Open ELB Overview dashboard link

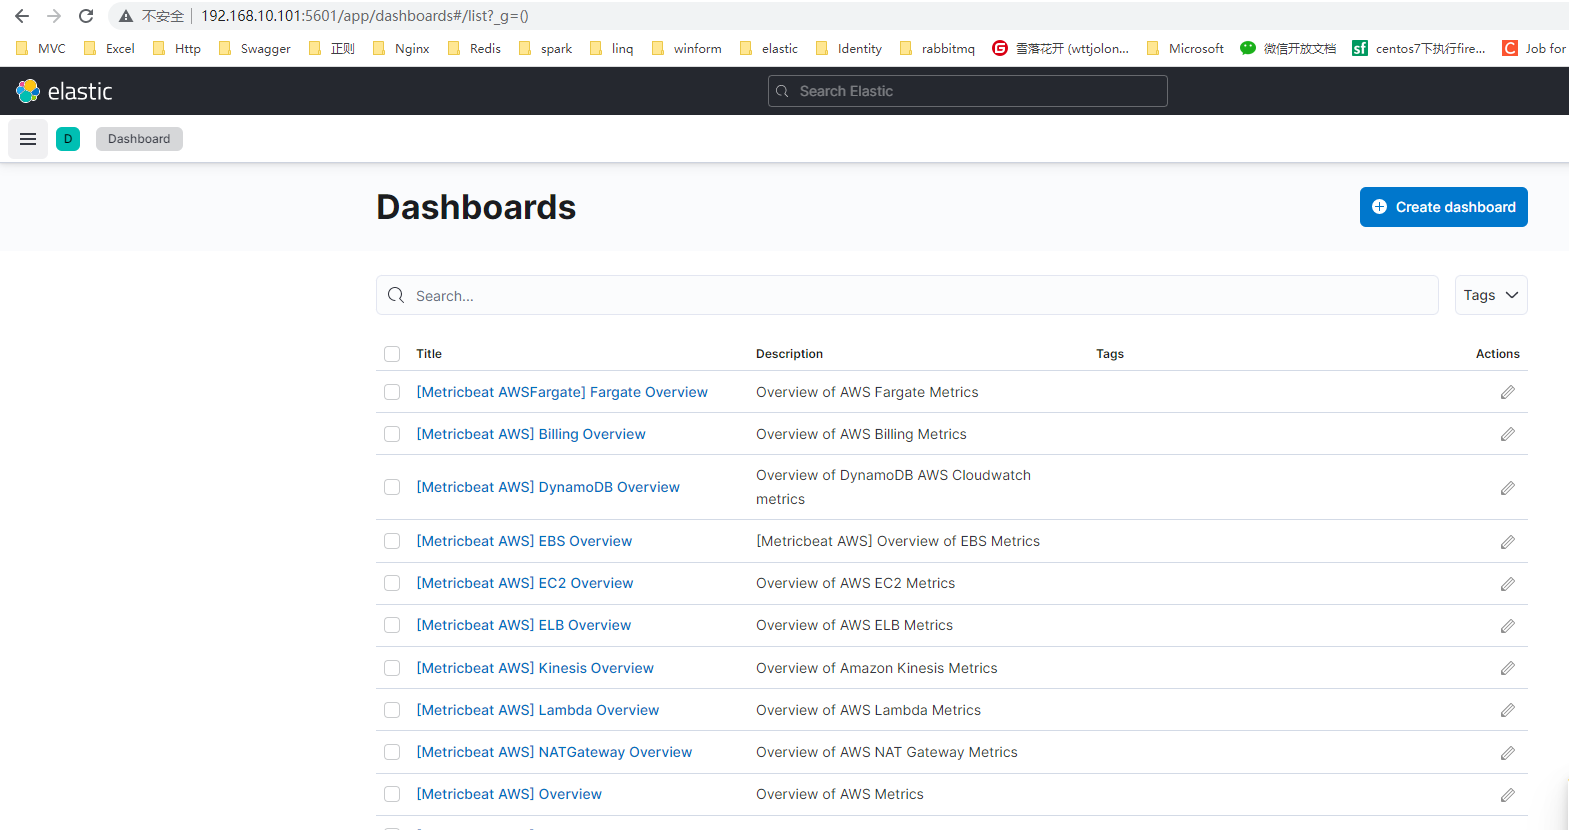pos(524,625)
